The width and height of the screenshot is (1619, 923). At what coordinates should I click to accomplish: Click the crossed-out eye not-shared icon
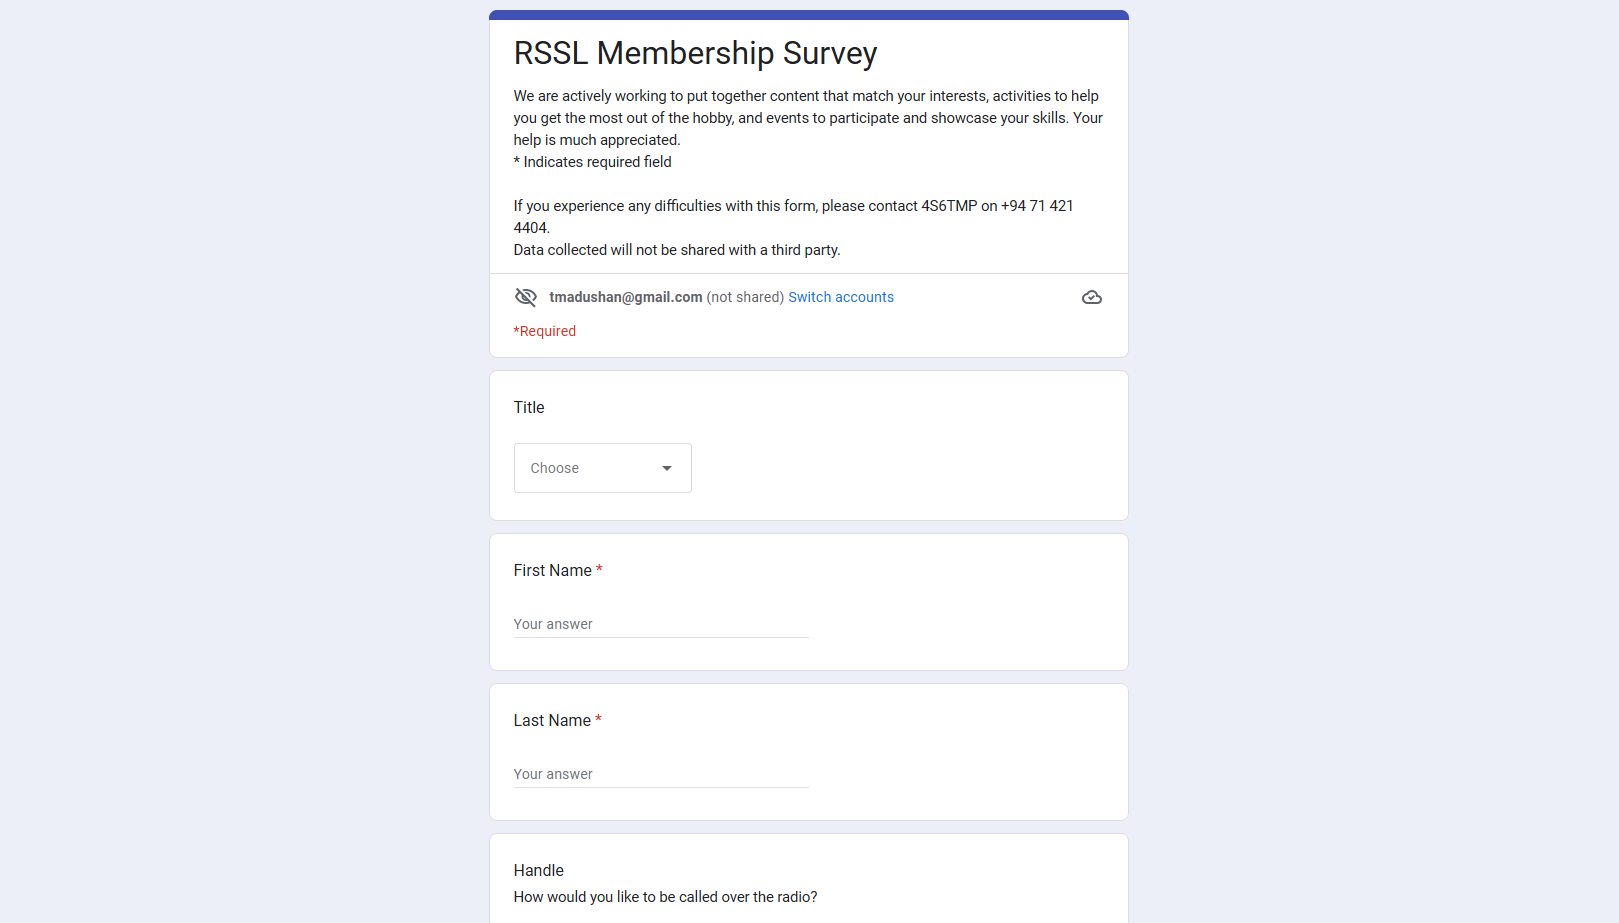point(525,297)
